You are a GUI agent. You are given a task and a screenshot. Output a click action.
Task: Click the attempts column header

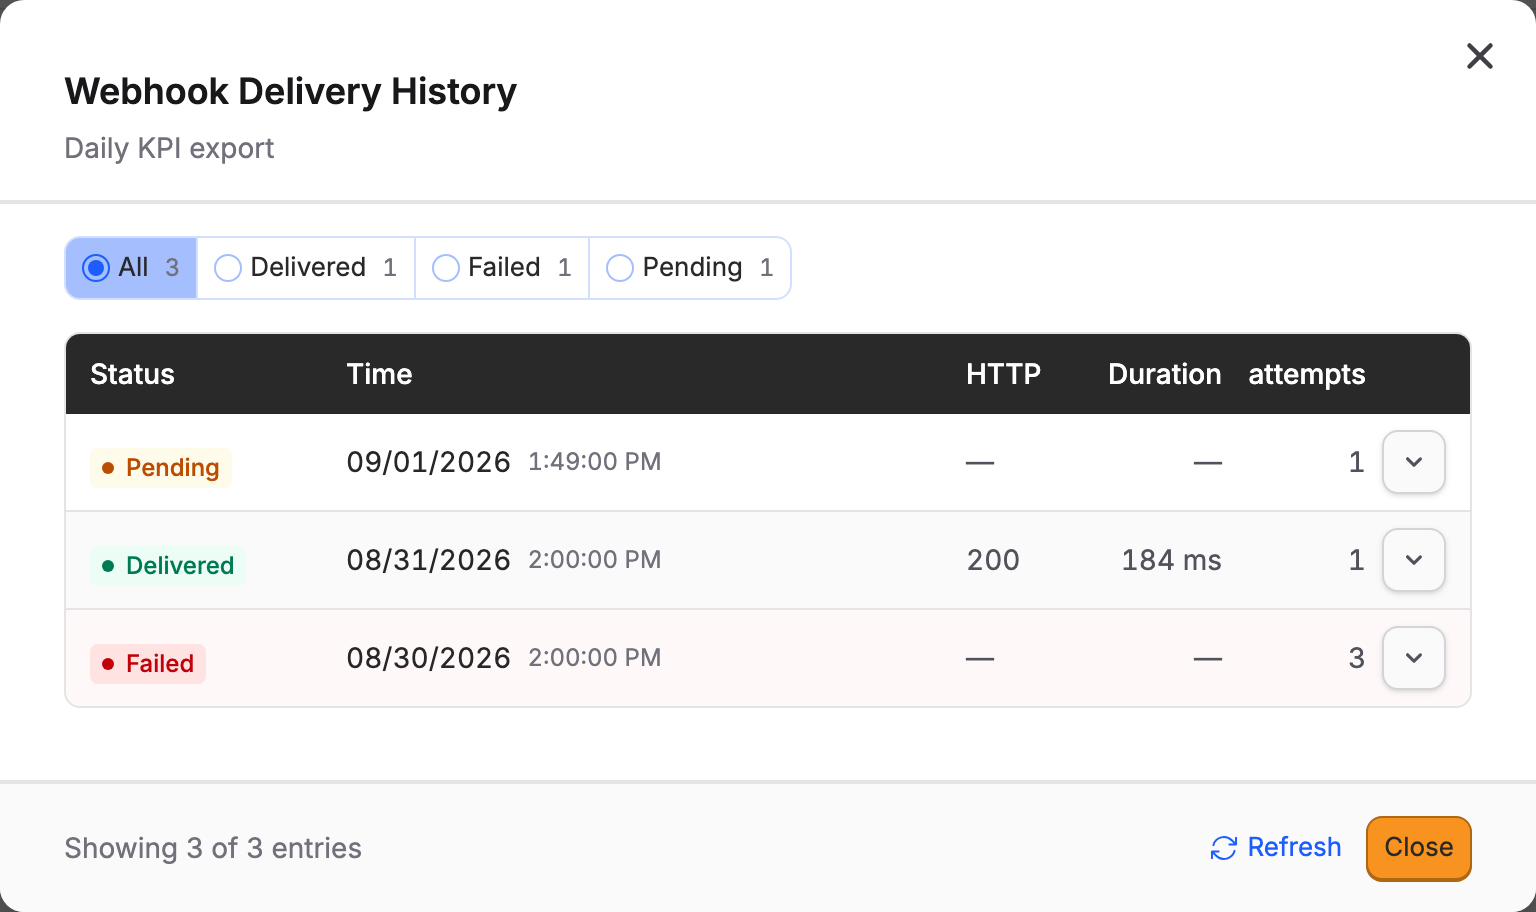click(x=1307, y=374)
